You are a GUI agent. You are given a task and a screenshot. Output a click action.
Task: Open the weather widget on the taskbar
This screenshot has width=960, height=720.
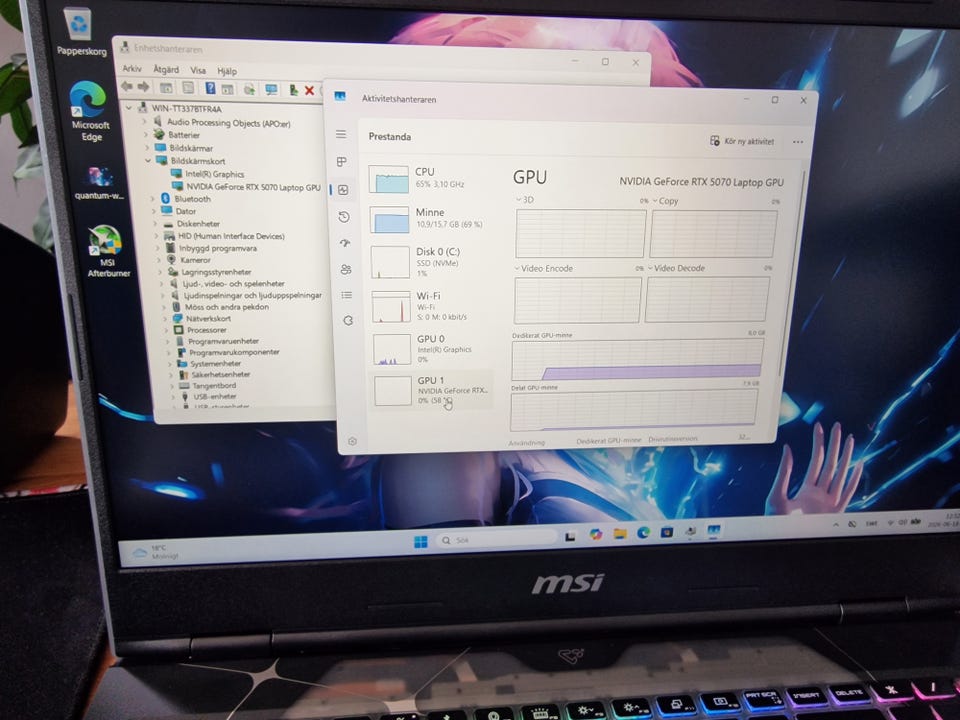point(156,552)
